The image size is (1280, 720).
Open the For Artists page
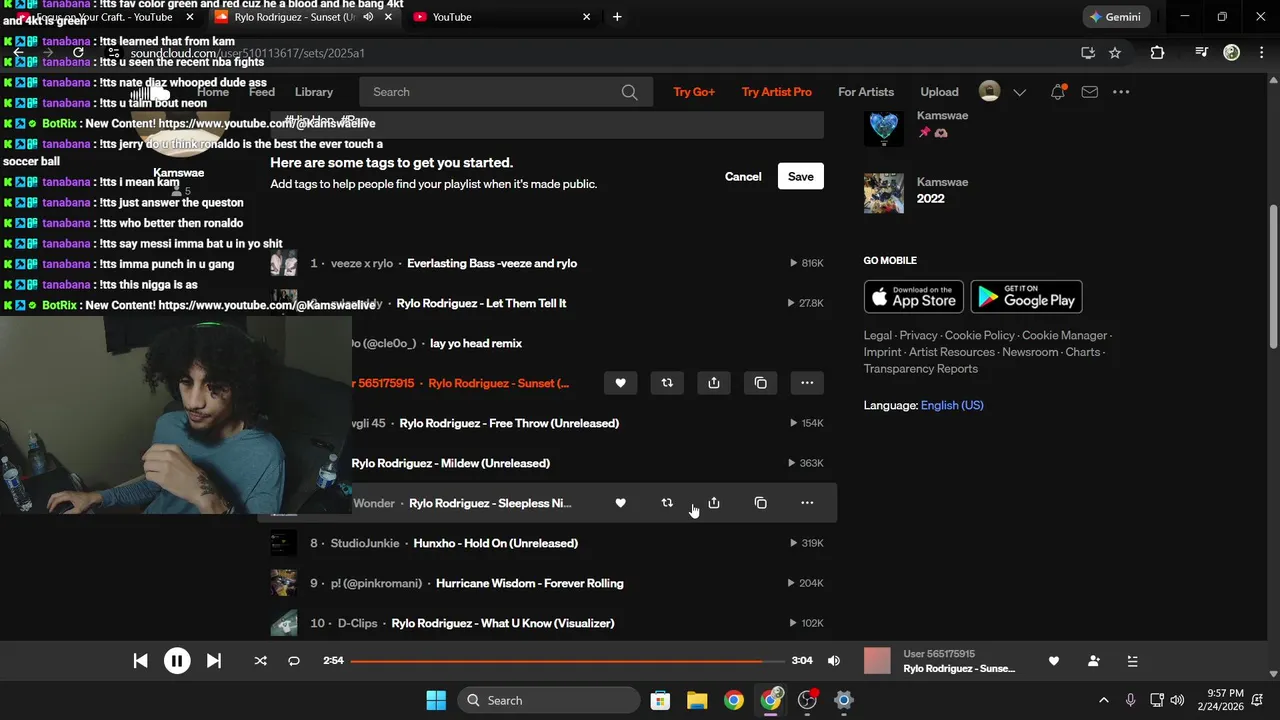coord(866,92)
